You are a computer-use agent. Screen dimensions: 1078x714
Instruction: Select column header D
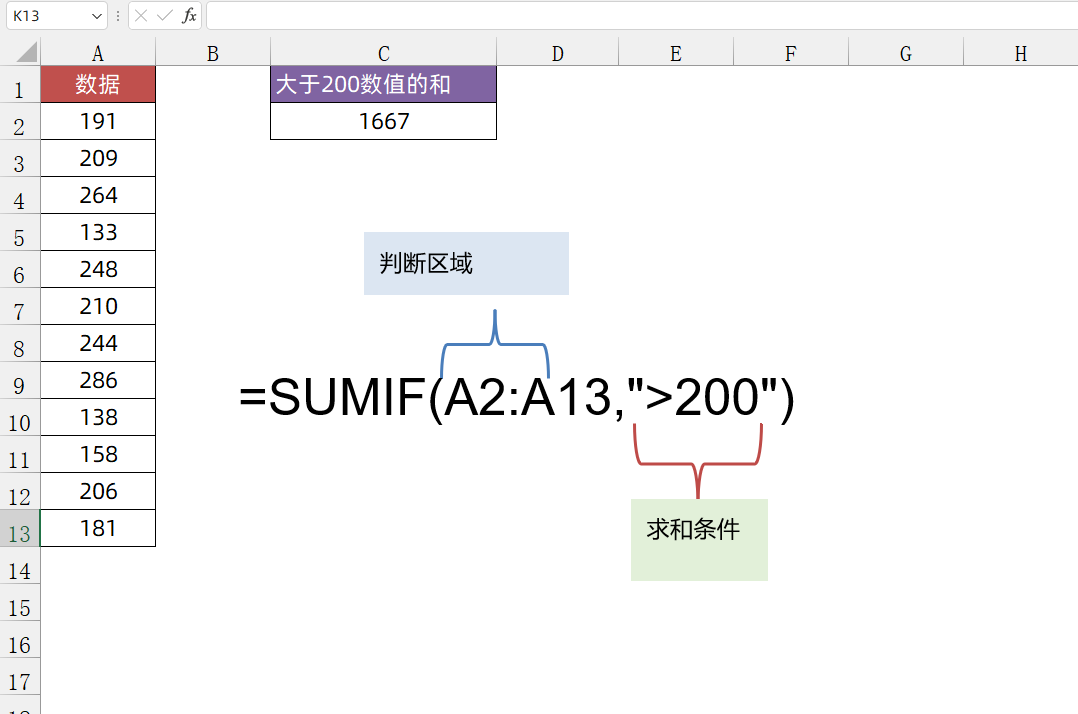pyautogui.click(x=557, y=52)
